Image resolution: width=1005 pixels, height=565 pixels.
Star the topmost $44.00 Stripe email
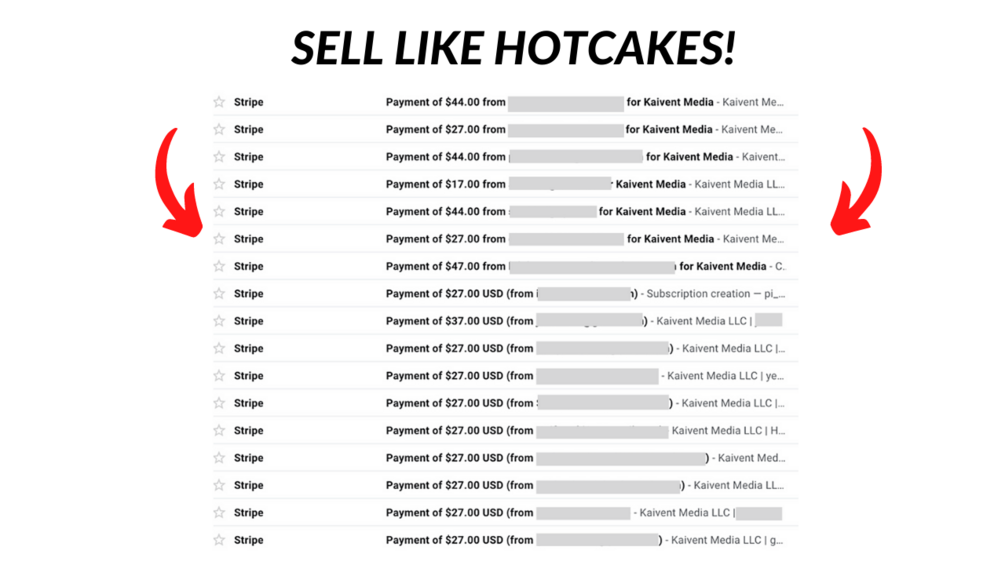click(x=219, y=102)
